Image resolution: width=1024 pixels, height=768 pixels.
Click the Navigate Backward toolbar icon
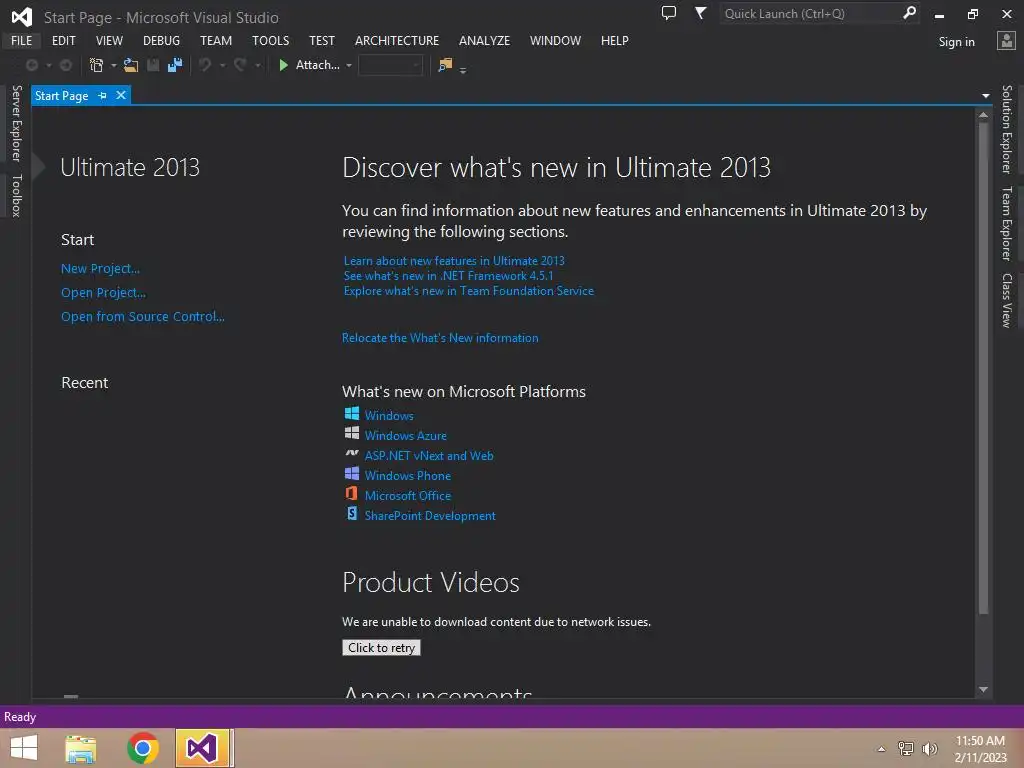[x=31, y=65]
